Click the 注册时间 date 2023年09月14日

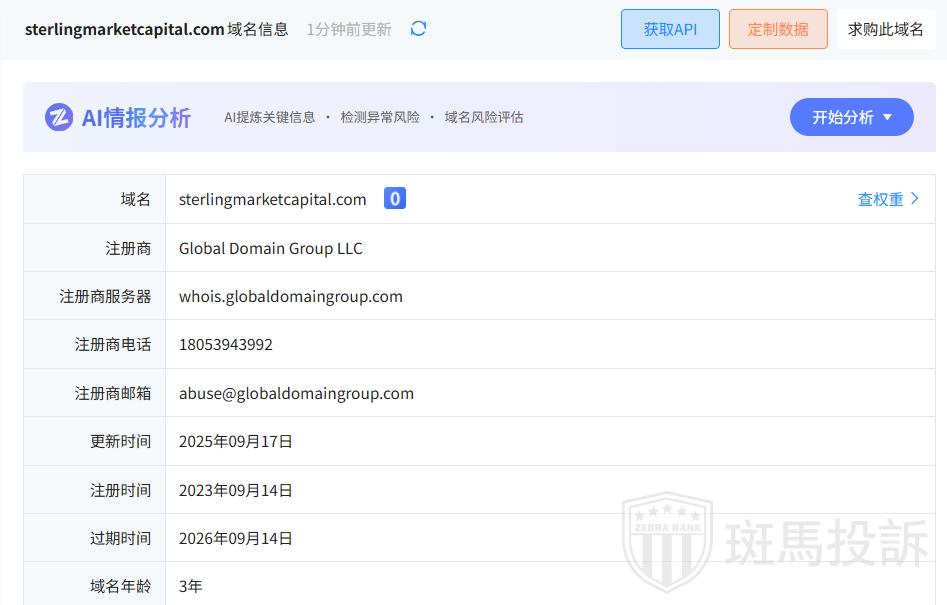(x=235, y=490)
